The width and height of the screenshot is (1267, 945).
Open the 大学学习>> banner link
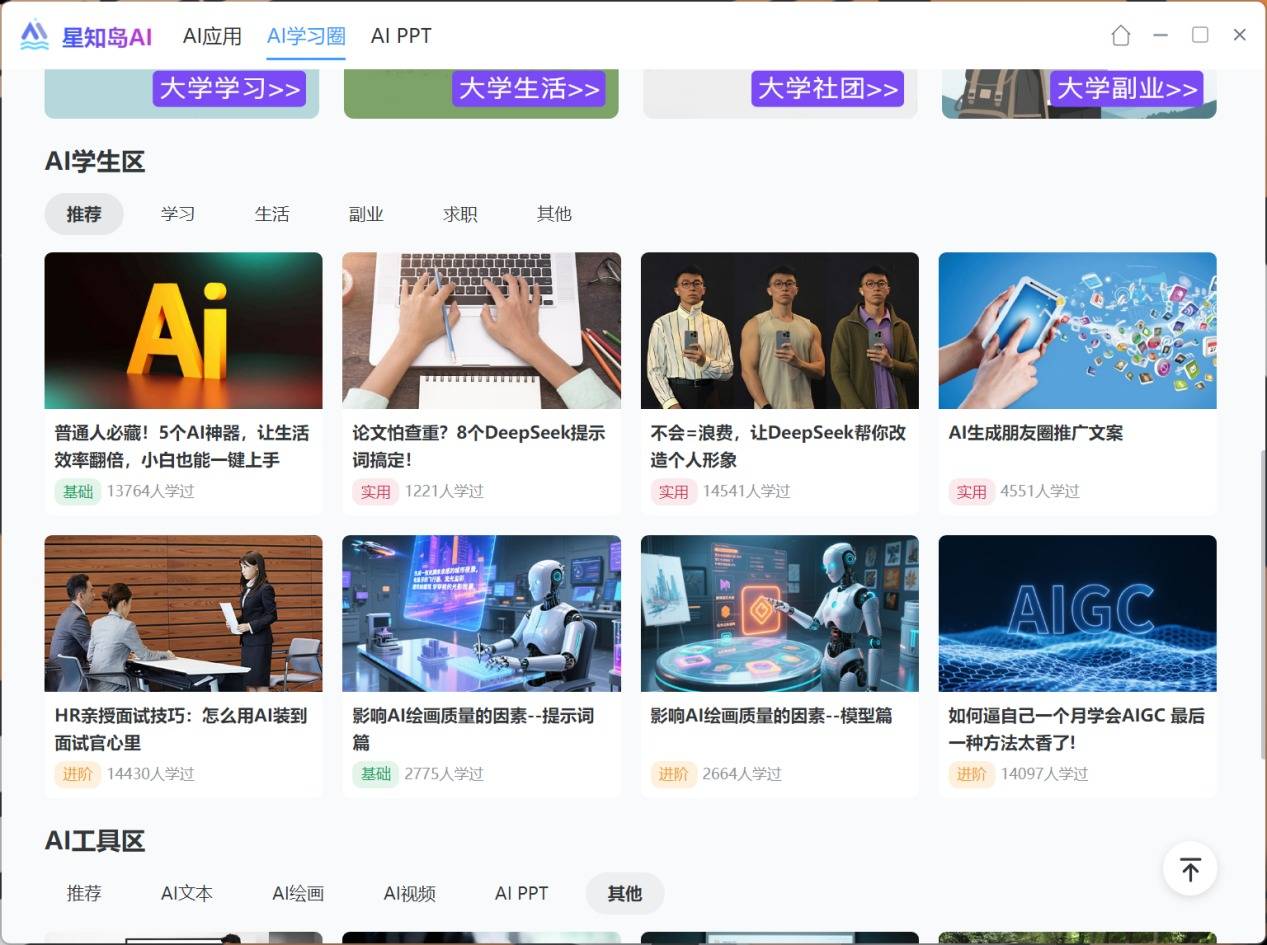point(229,89)
